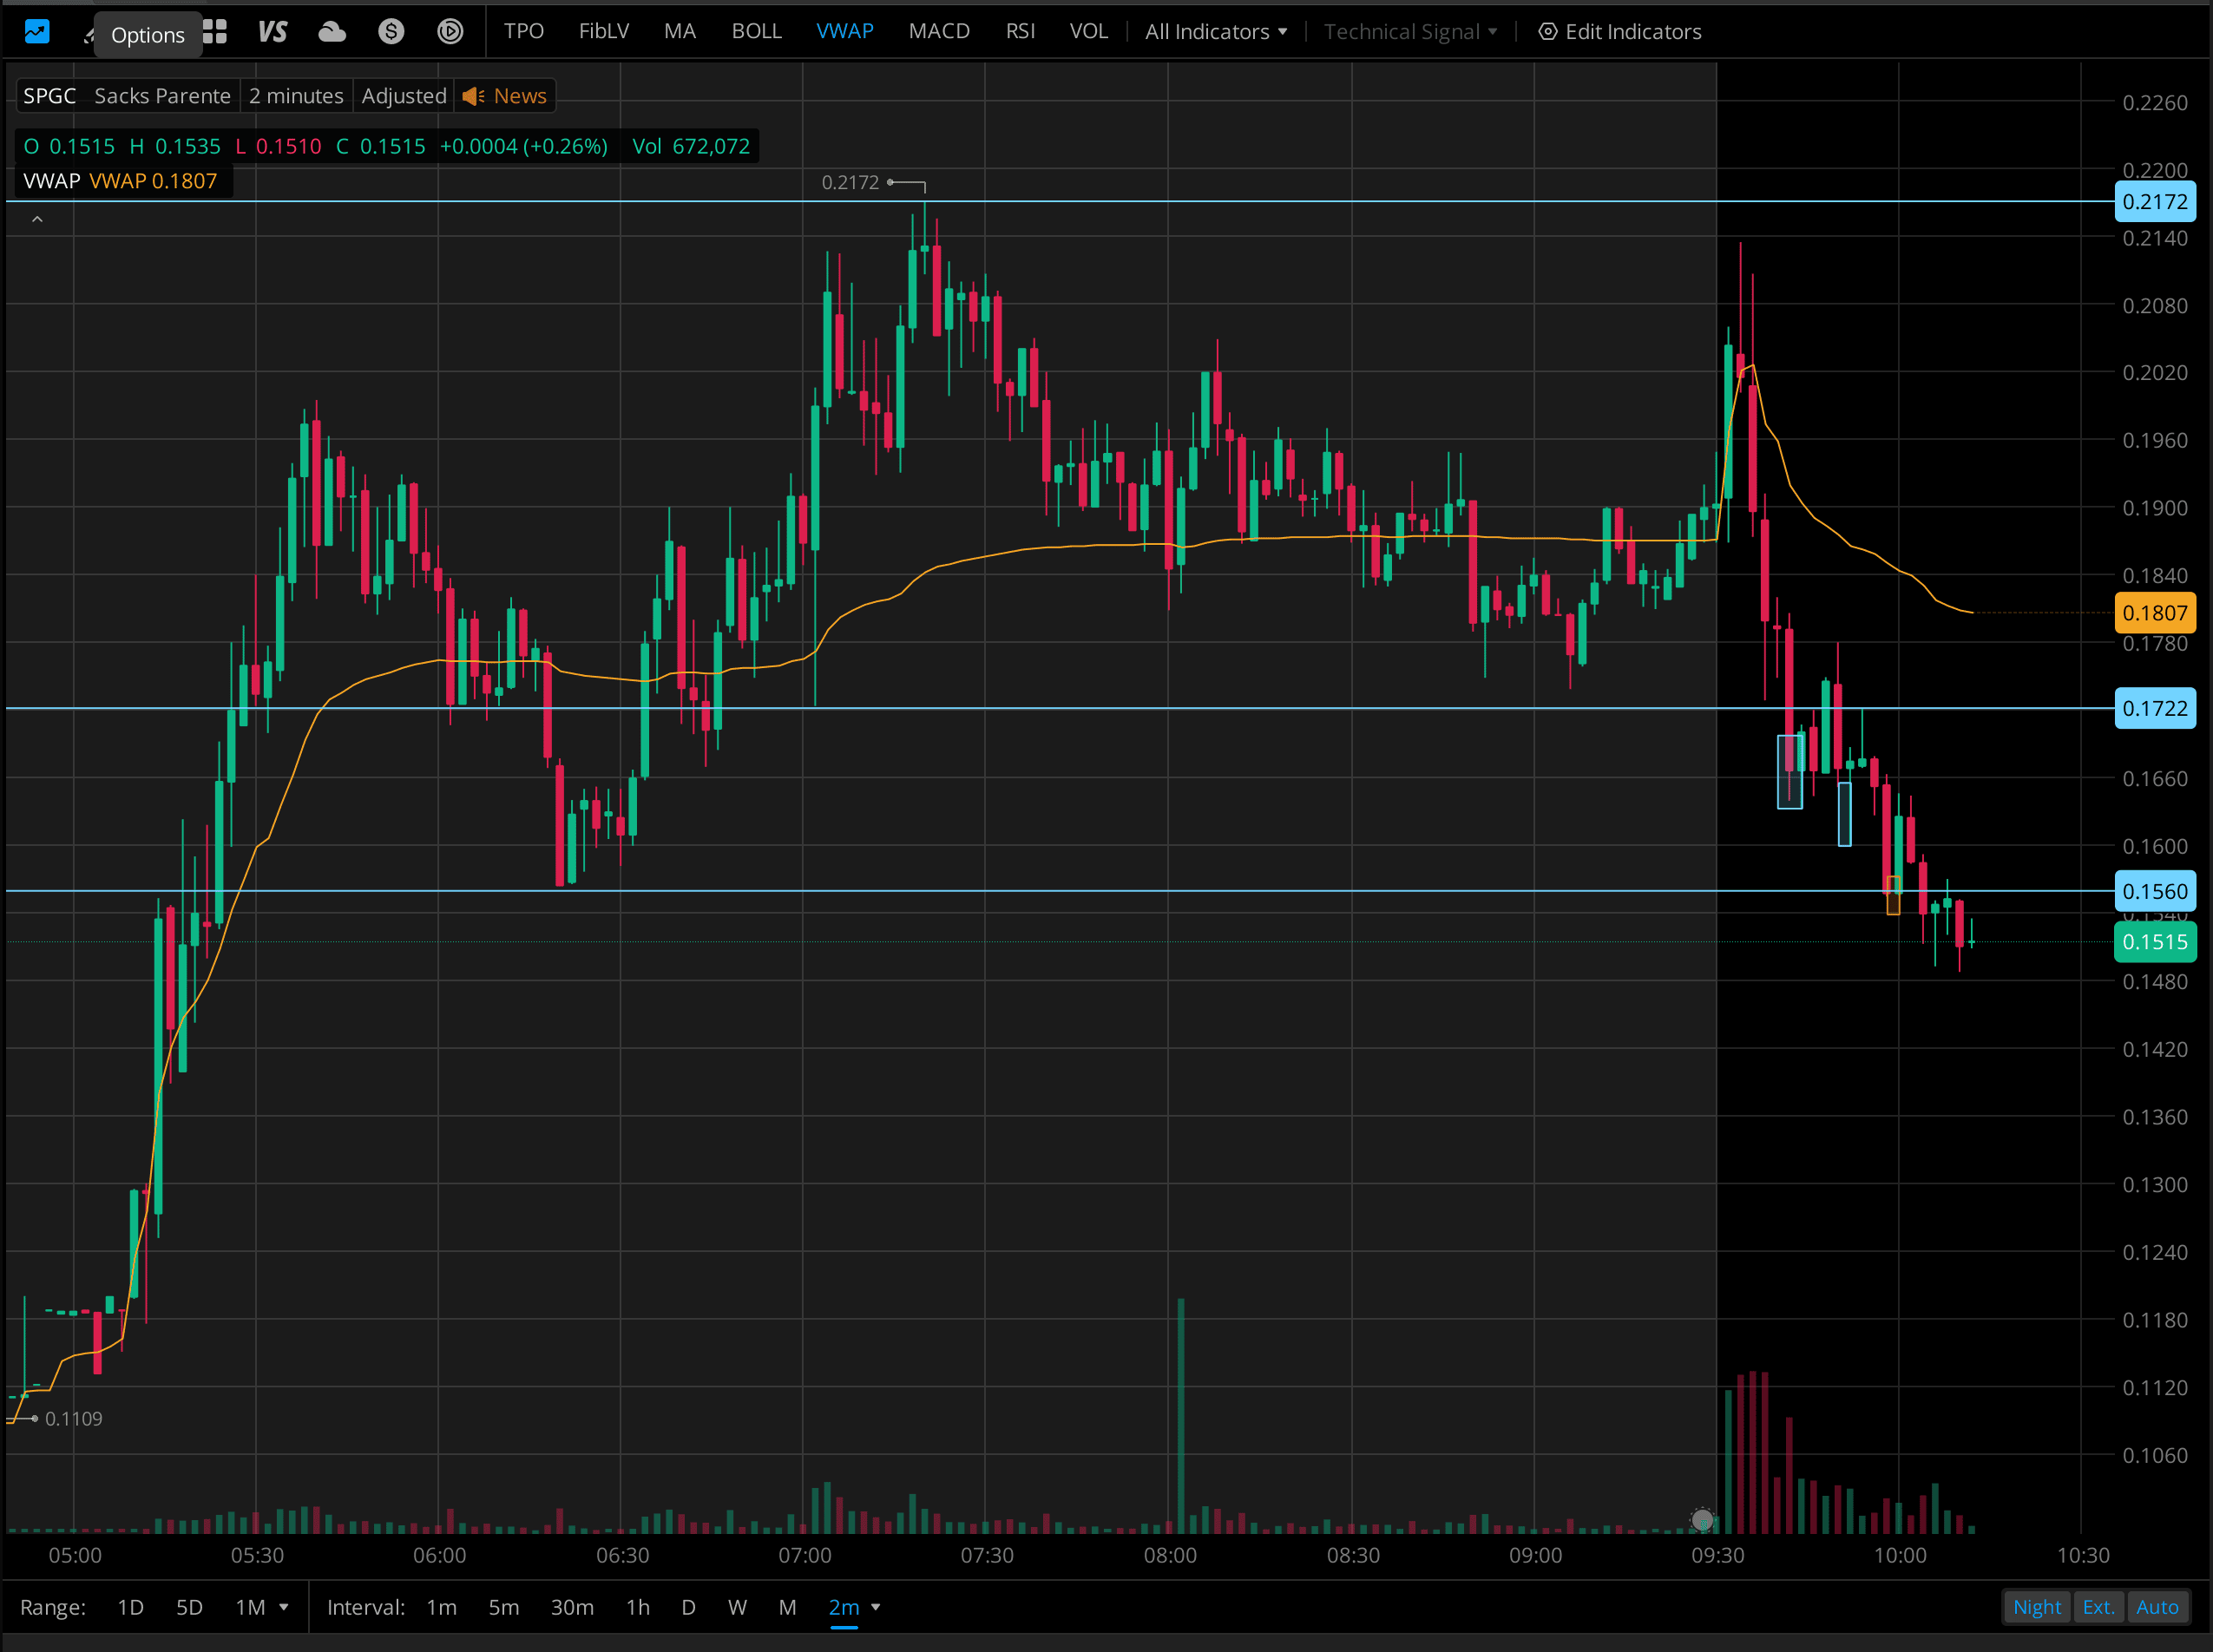Click the blue chart type icon
The height and width of the screenshot is (1652, 2213).
pos(37,32)
